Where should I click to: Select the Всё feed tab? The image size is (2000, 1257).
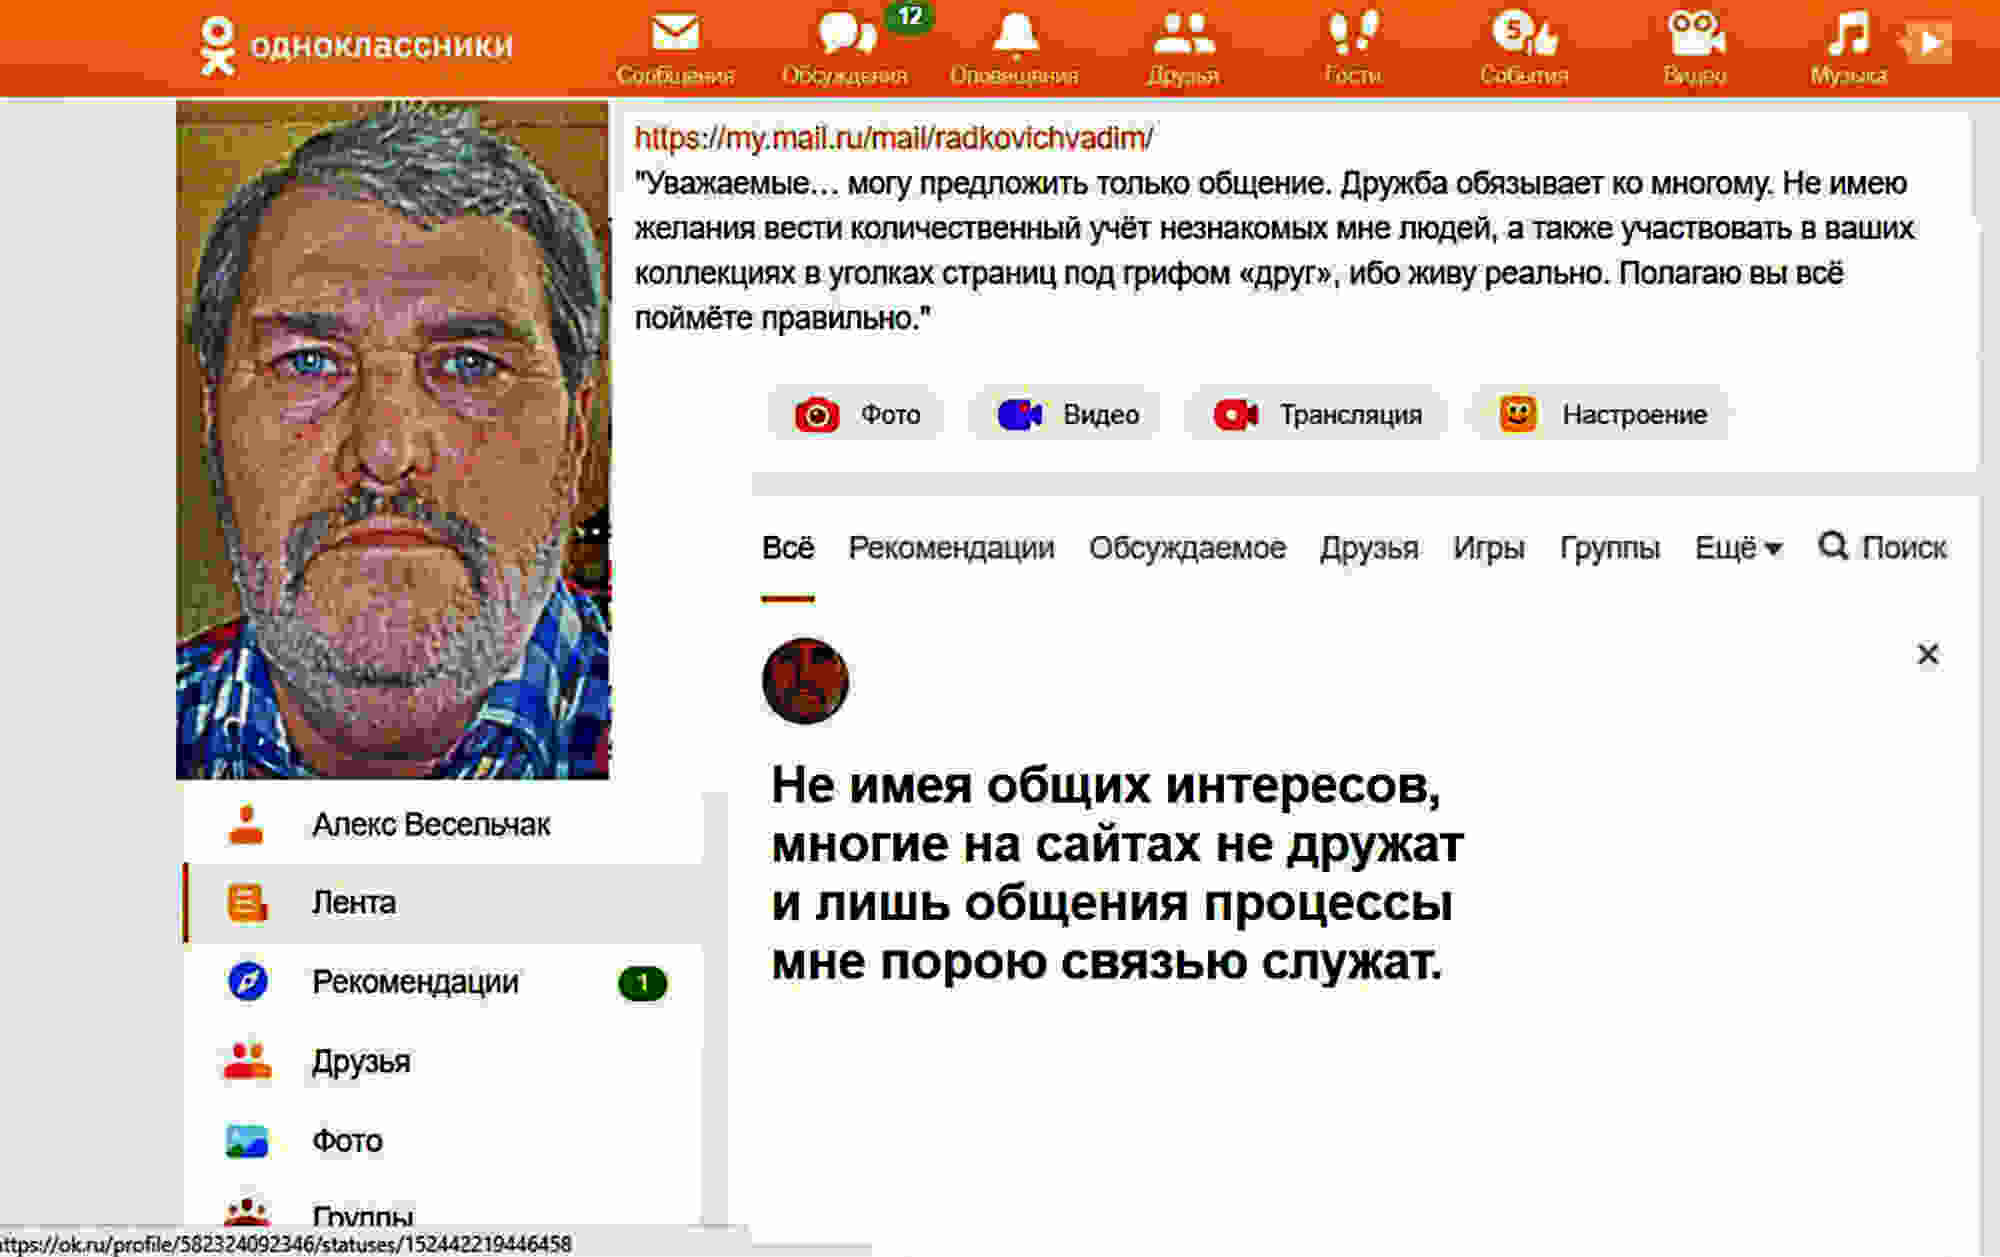tap(788, 548)
